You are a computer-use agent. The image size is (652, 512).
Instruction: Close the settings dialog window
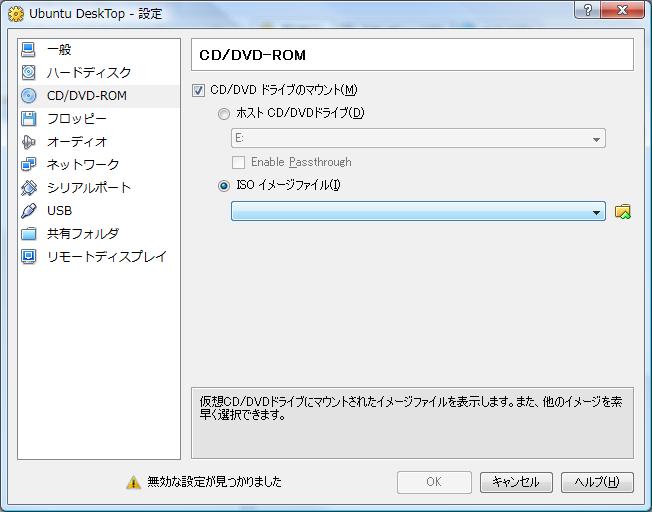pos(622,10)
